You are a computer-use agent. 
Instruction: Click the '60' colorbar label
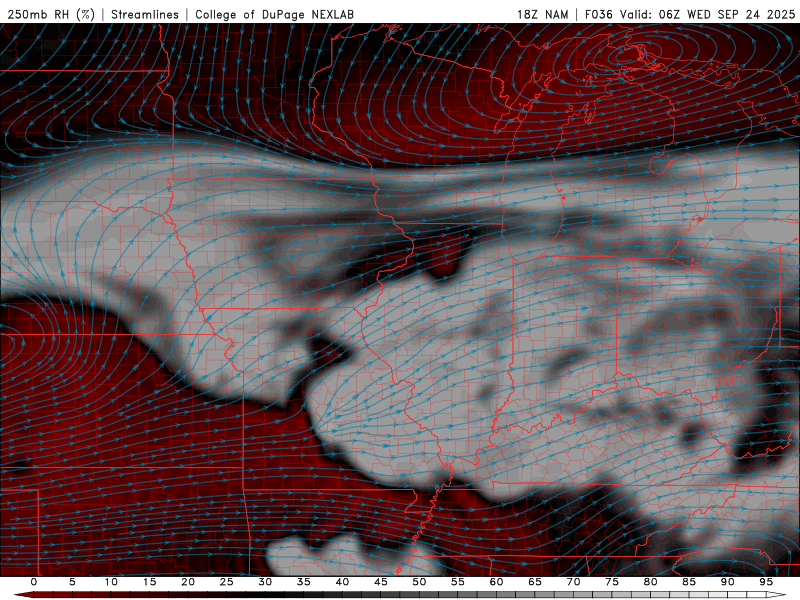click(x=496, y=582)
